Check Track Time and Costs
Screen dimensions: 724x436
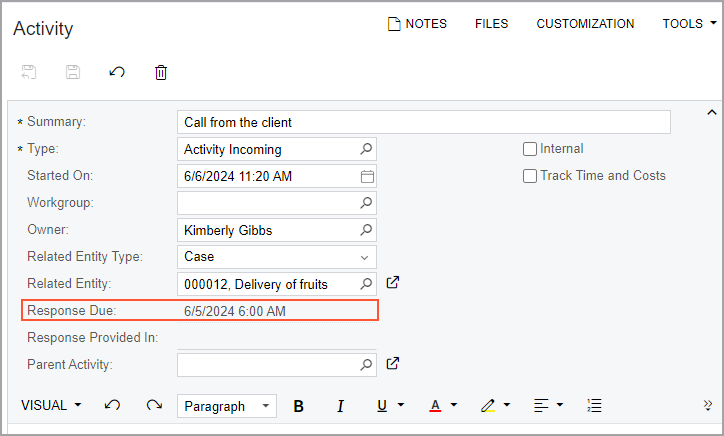click(x=530, y=176)
